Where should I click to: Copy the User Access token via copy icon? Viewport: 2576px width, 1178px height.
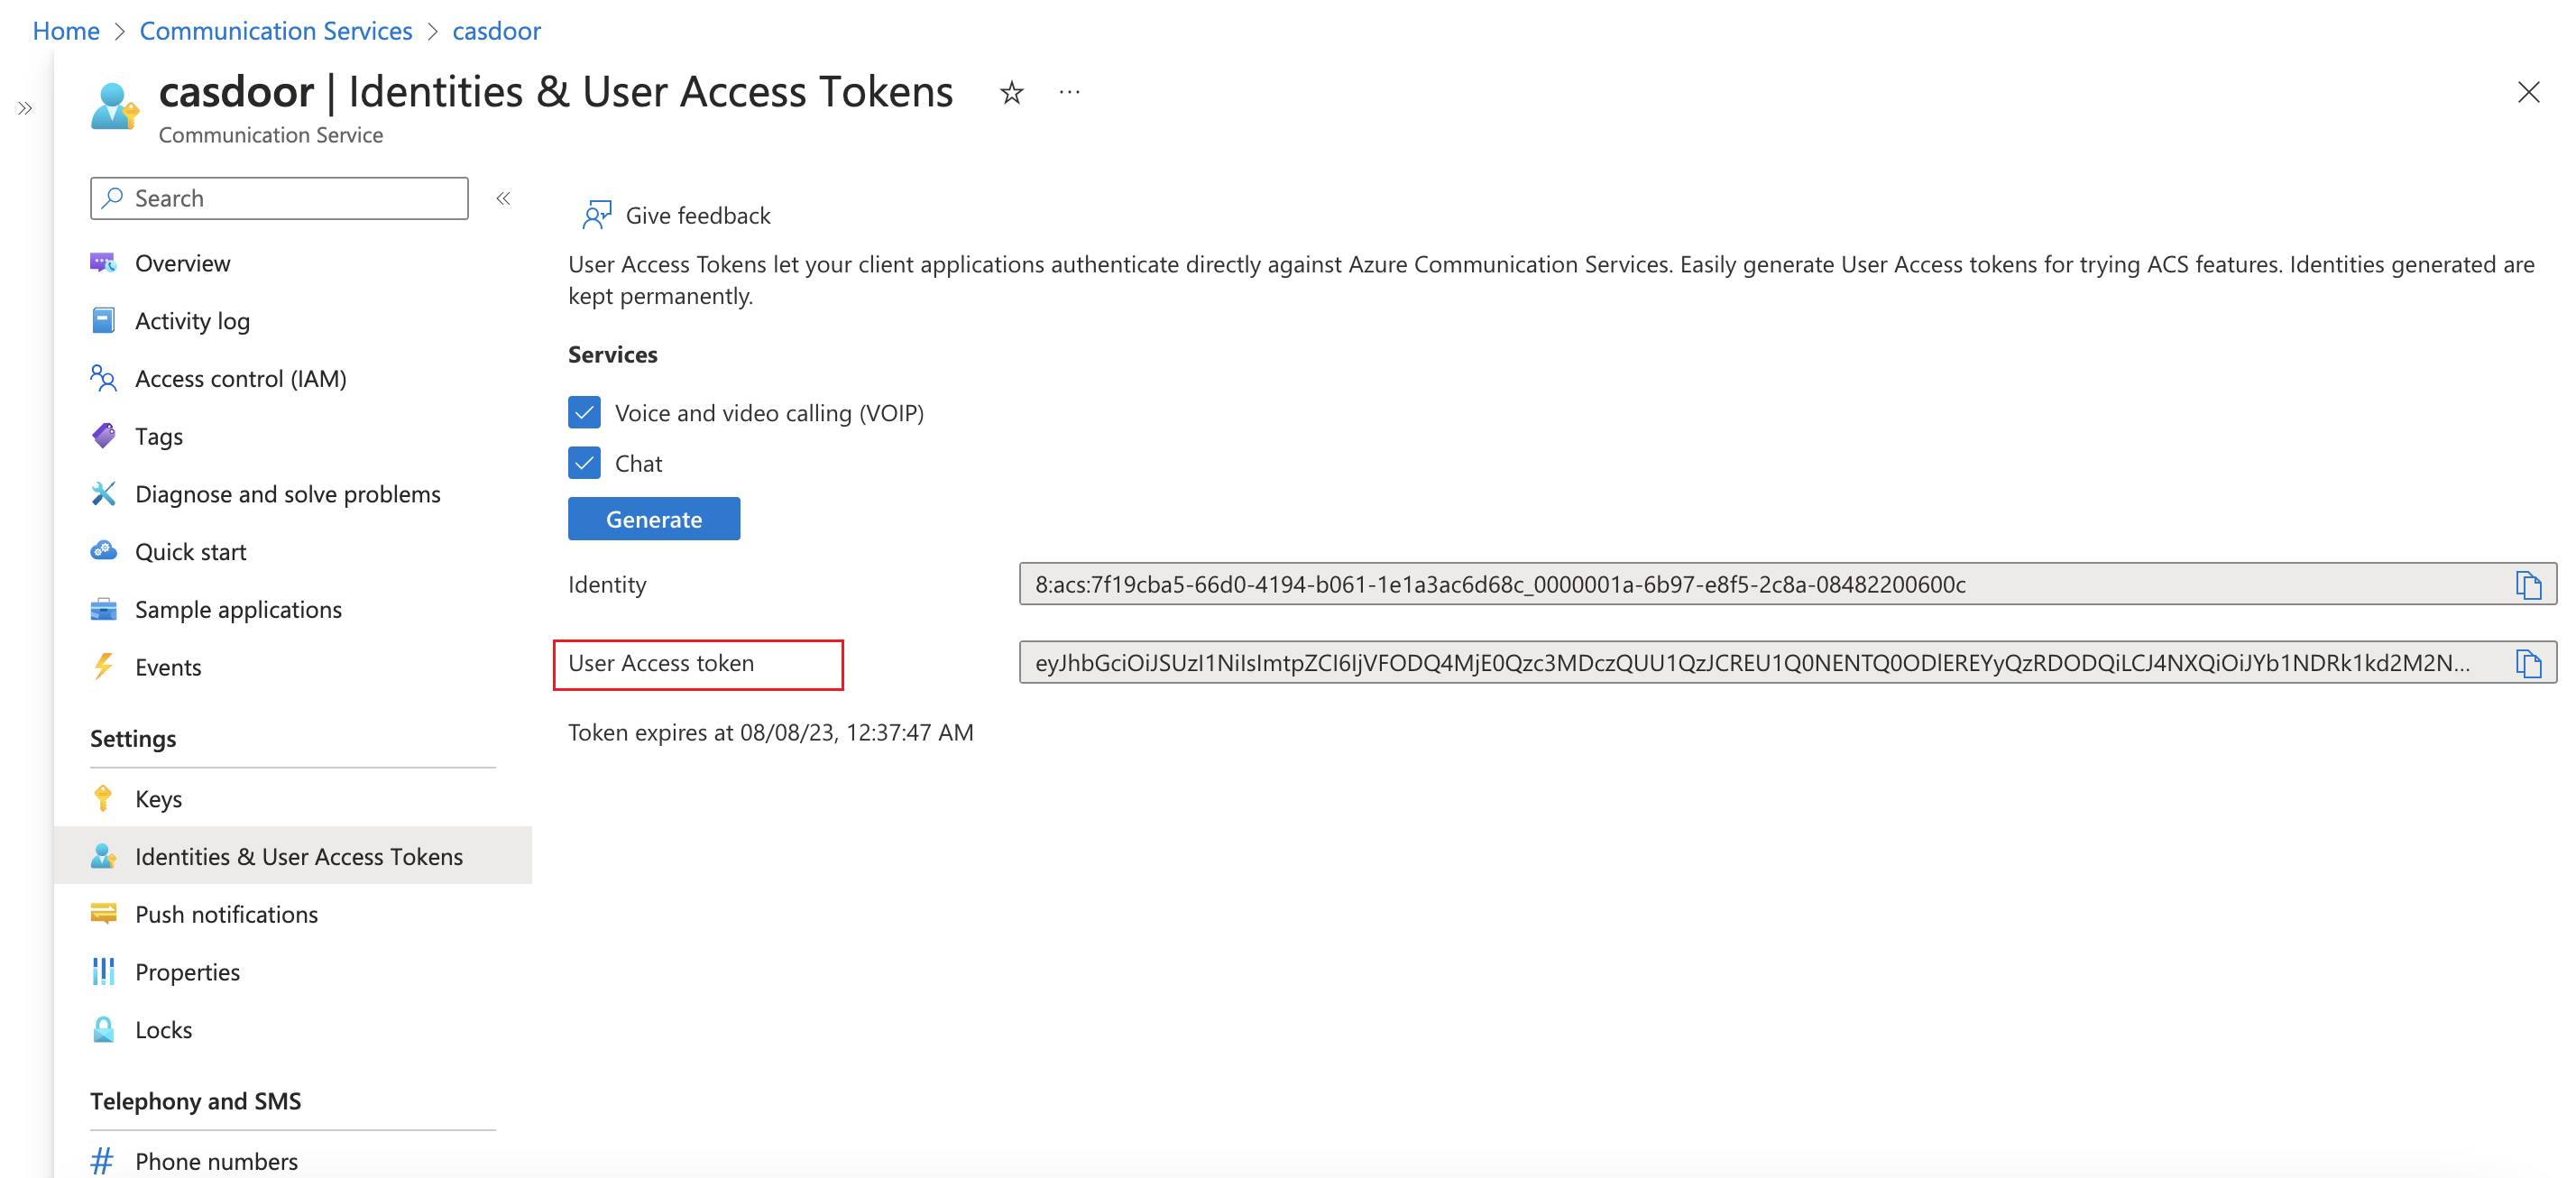(2530, 662)
